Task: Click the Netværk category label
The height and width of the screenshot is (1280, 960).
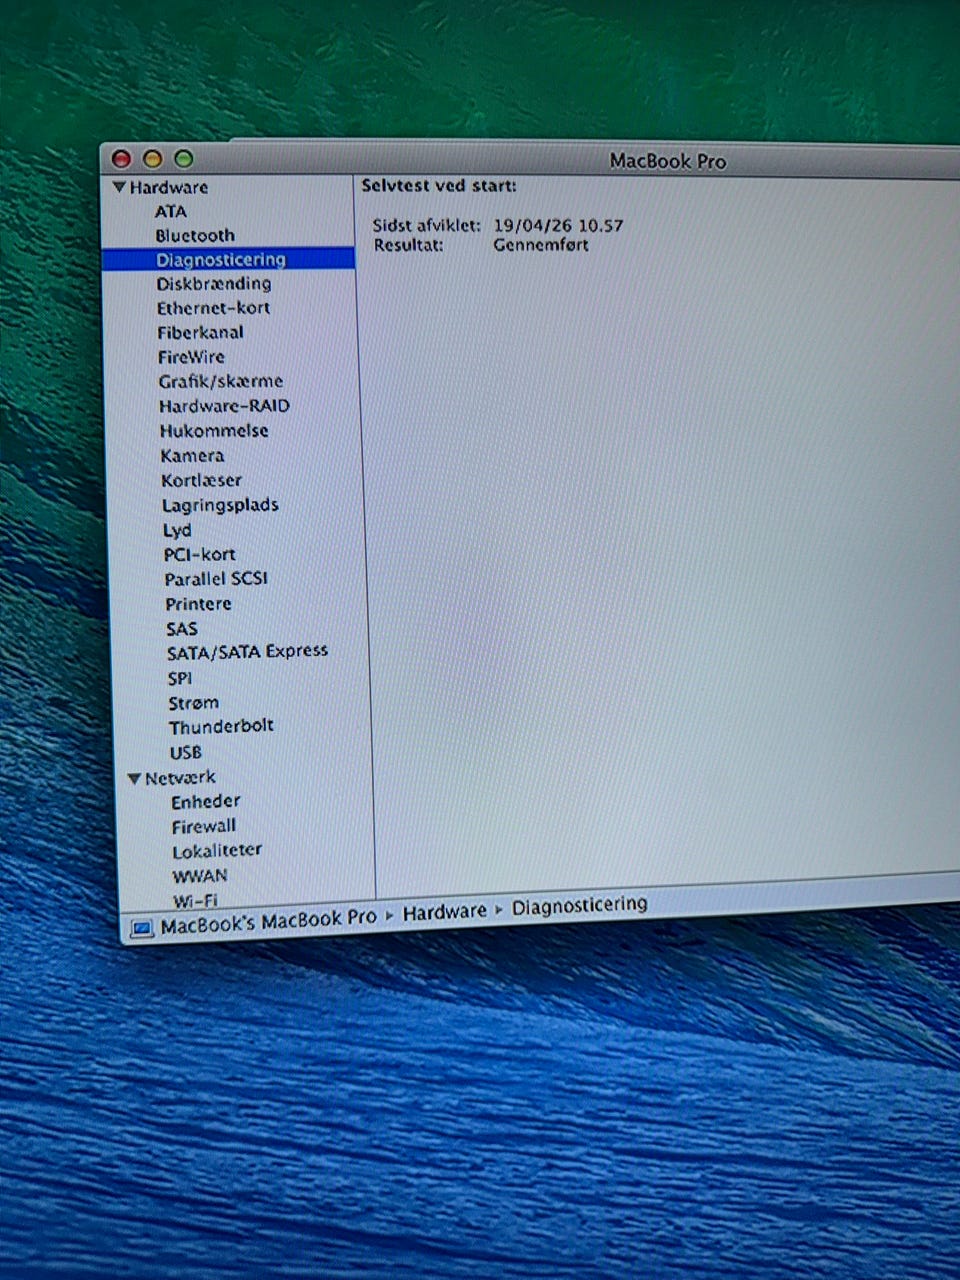Action: (180, 777)
